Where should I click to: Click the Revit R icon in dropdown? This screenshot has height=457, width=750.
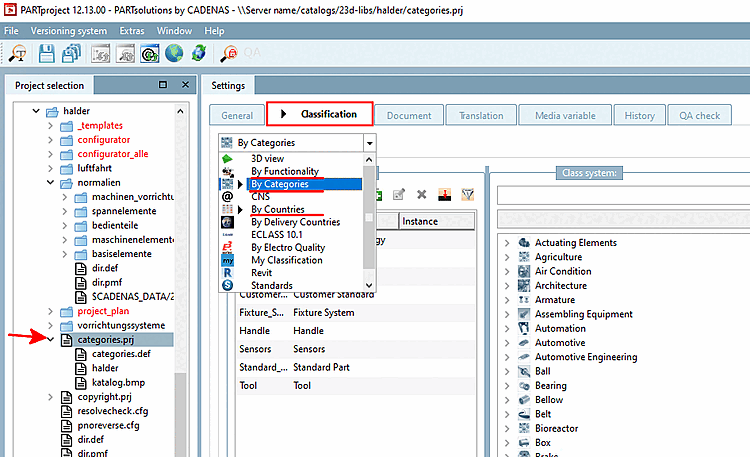pyautogui.click(x=228, y=273)
